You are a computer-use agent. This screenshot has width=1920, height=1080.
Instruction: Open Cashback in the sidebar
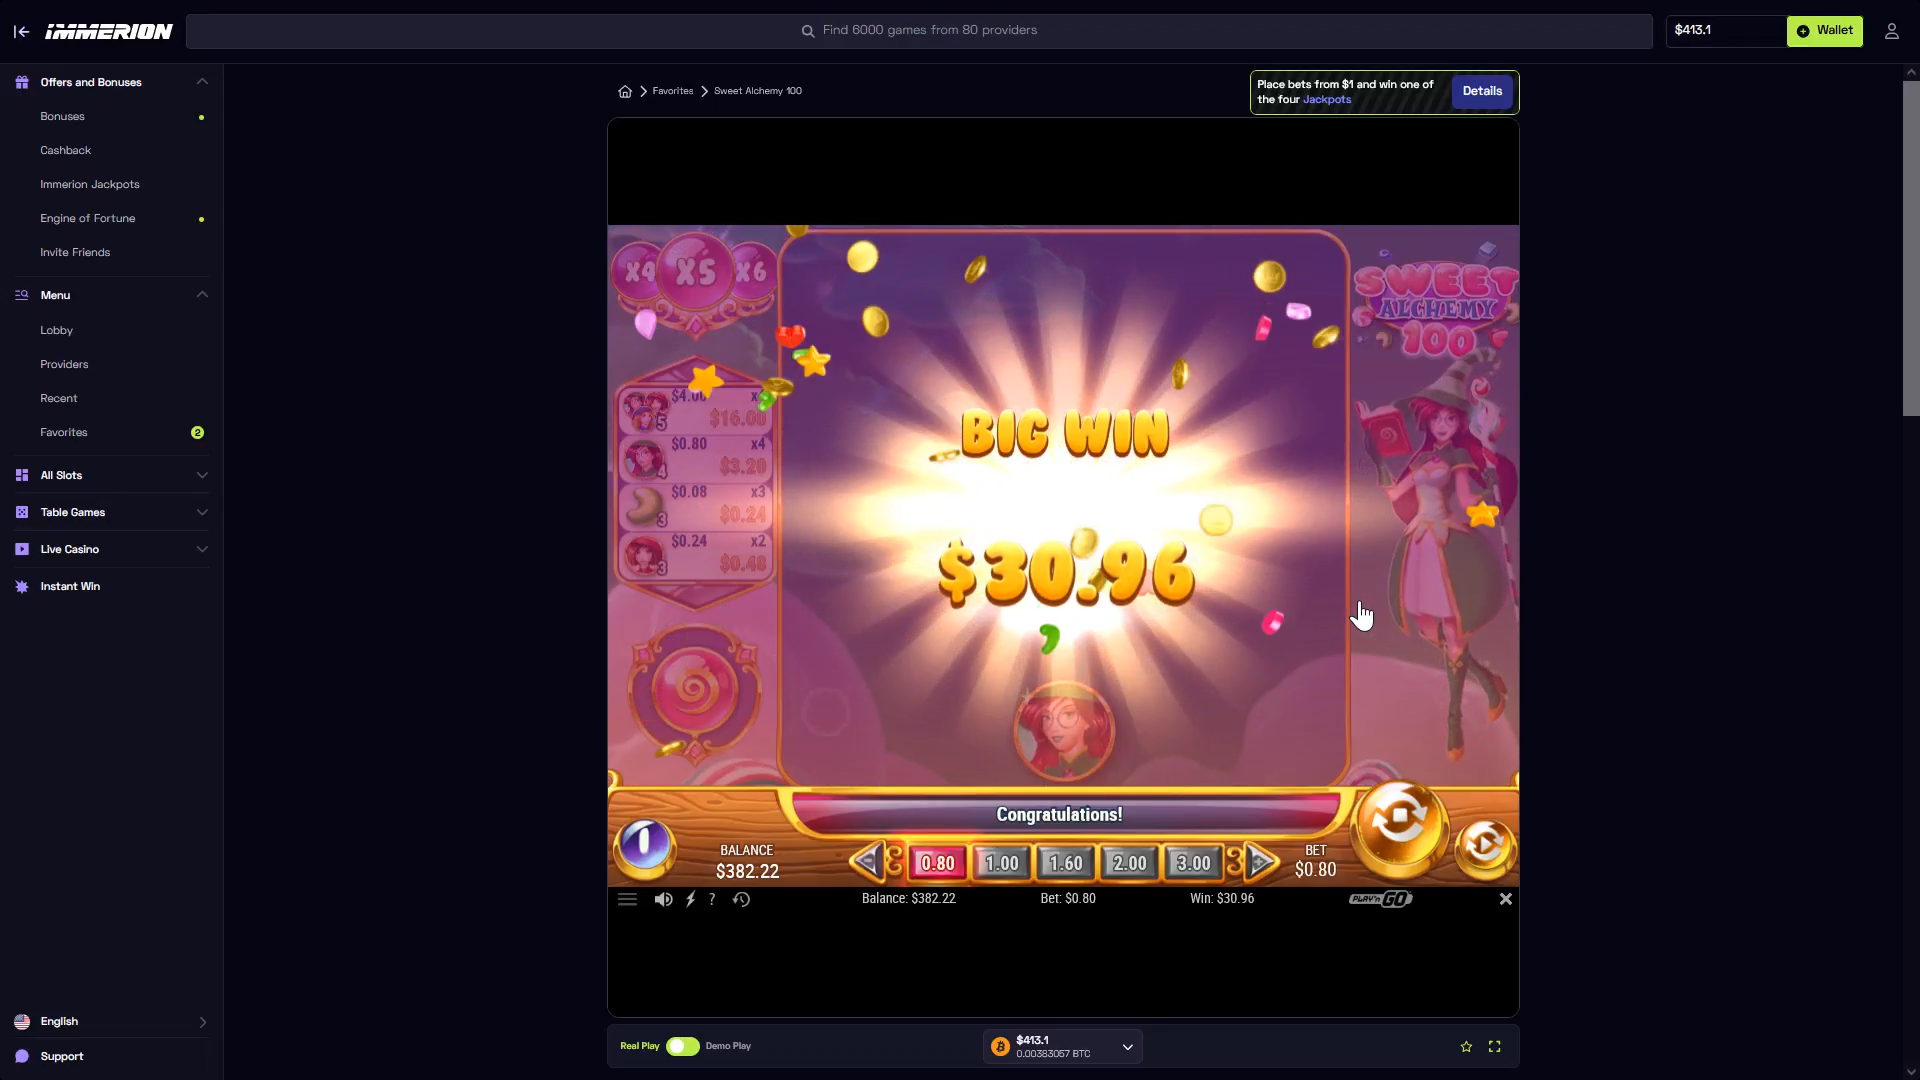click(x=65, y=150)
